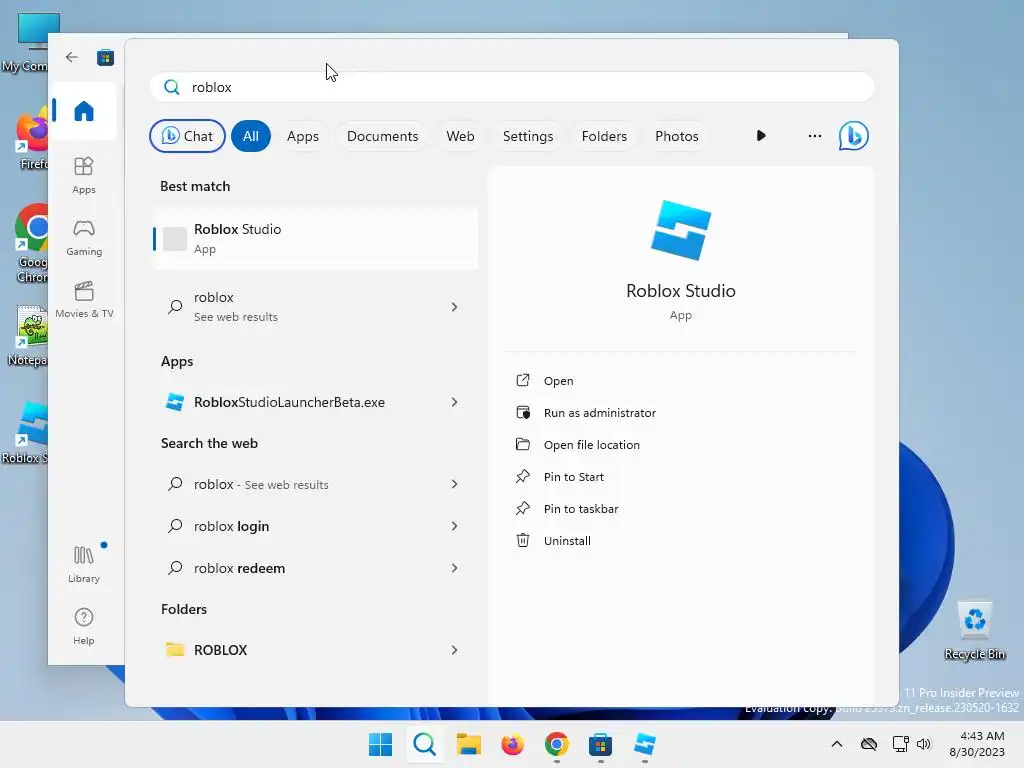
Task: Select RobloxStudioLauncherBeta.exe app result
Action: pyautogui.click(x=316, y=402)
